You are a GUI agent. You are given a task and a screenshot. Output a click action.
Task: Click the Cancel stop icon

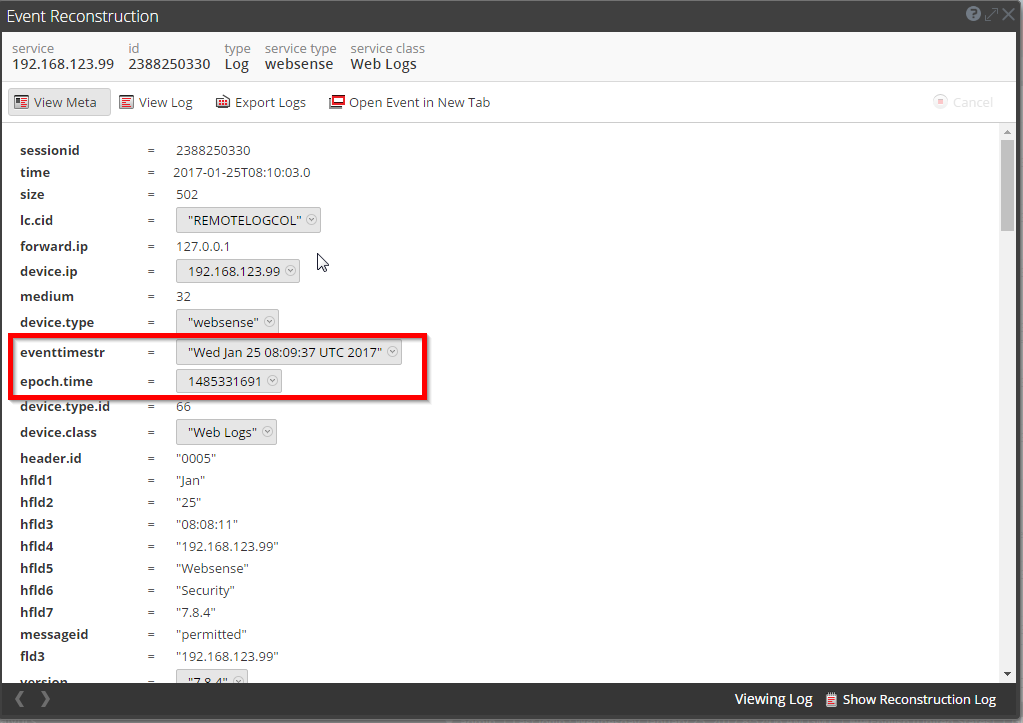(940, 102)
